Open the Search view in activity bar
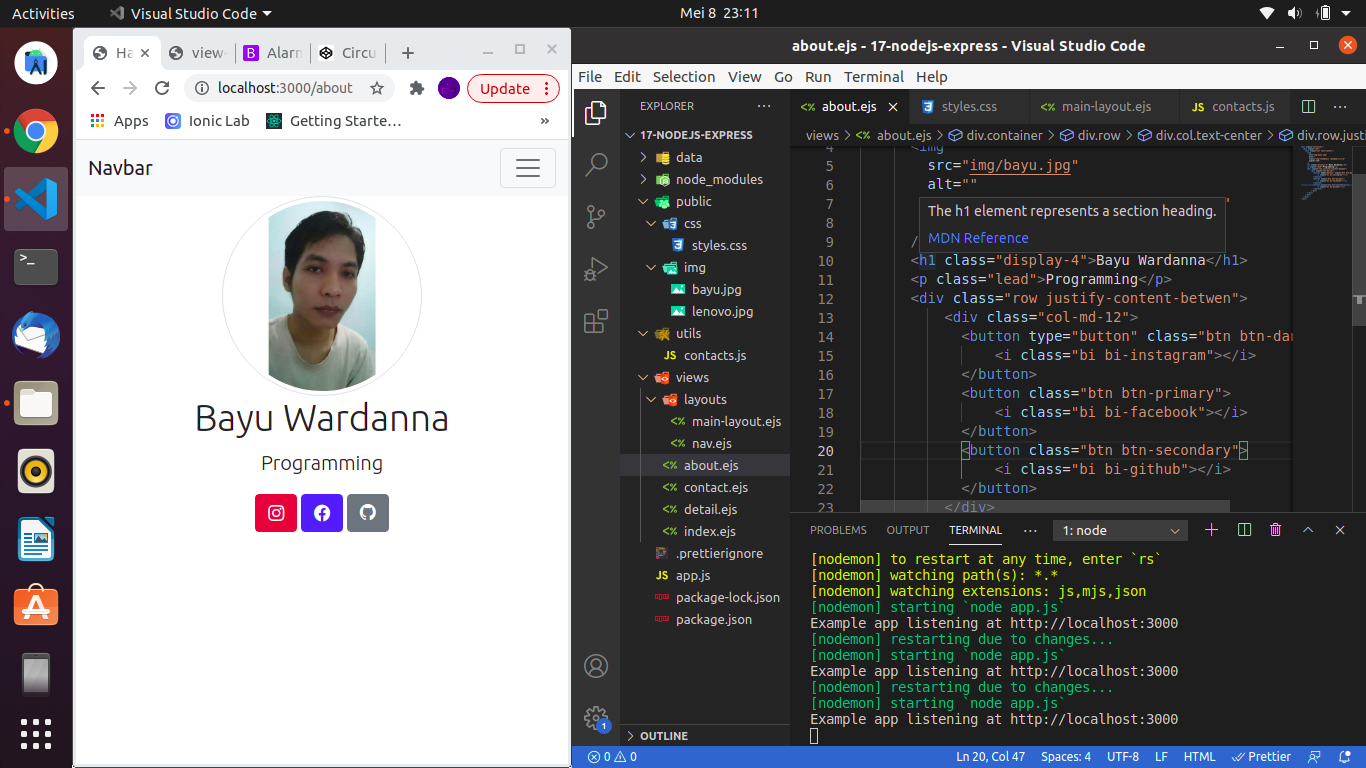The image size is (1366, 768). pos(596,164)
